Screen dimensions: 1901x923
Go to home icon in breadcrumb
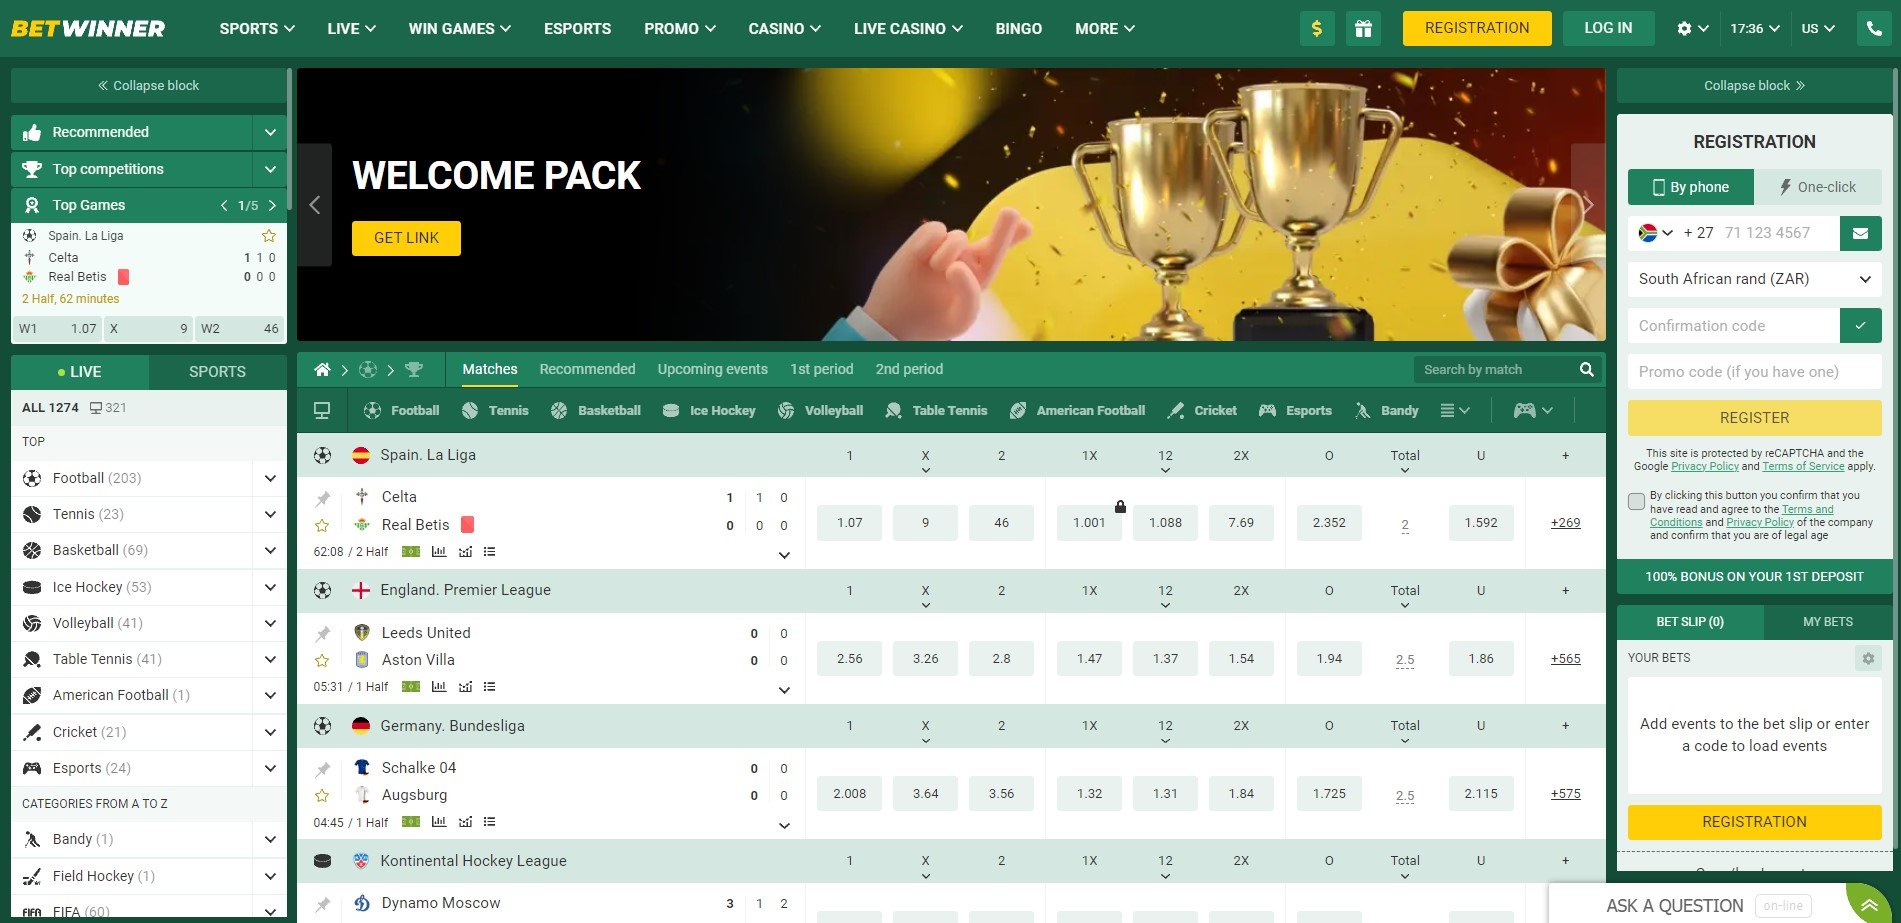pos(322,370)
